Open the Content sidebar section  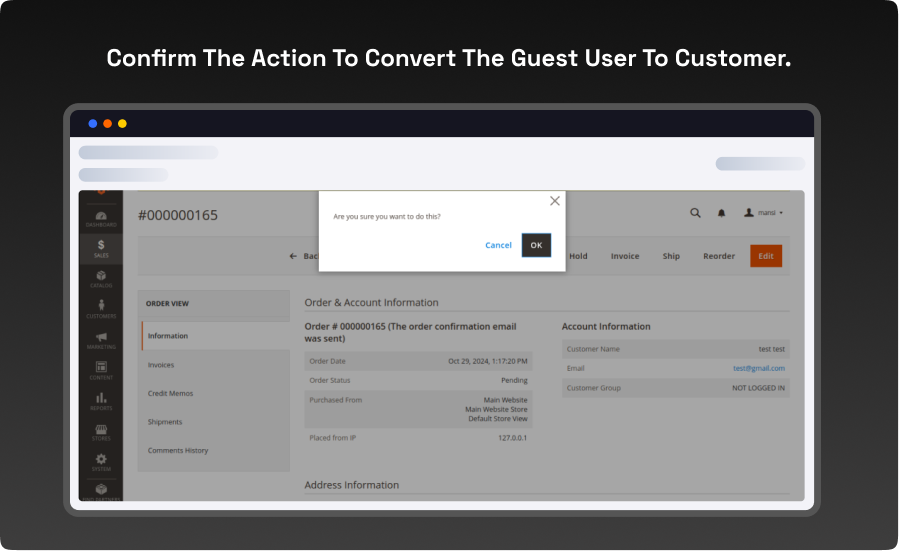coord(101,370)
